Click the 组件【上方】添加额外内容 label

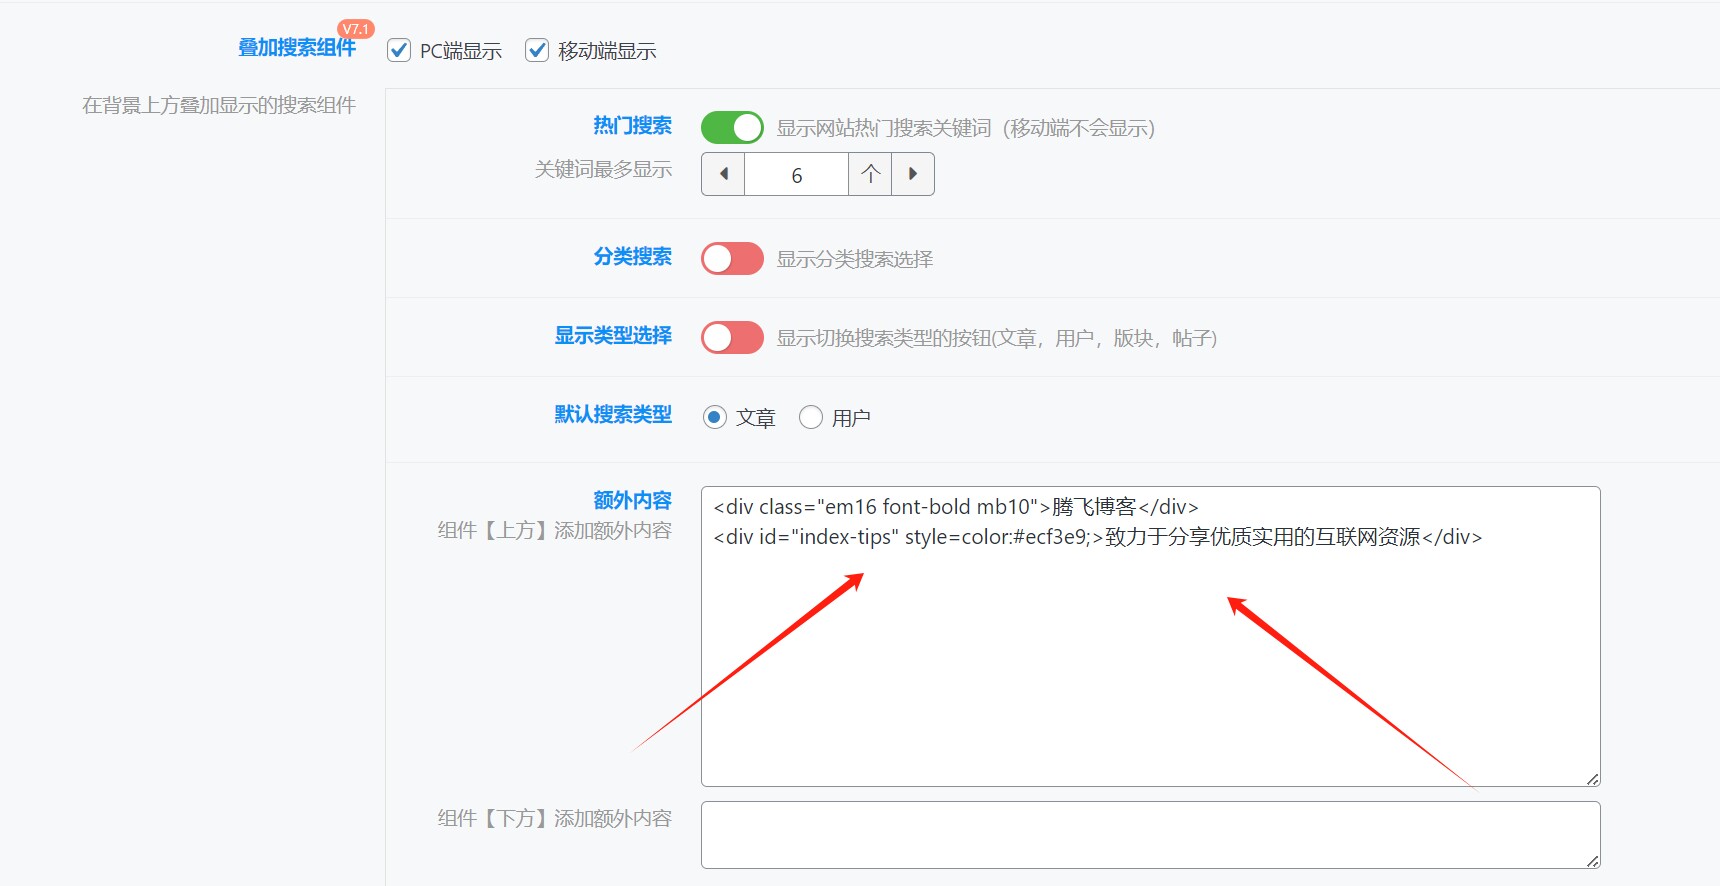pos(555,530)
